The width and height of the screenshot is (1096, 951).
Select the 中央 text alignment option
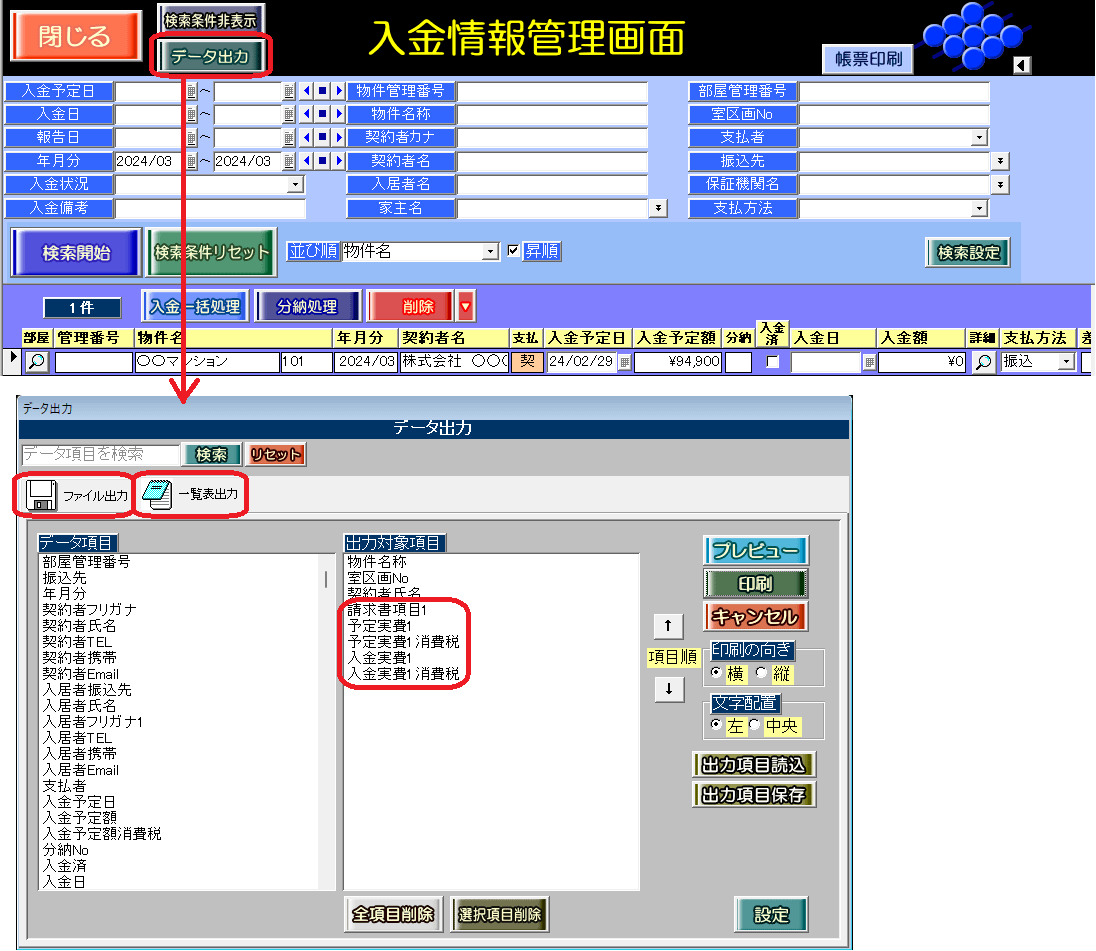(x=754, y=725)
